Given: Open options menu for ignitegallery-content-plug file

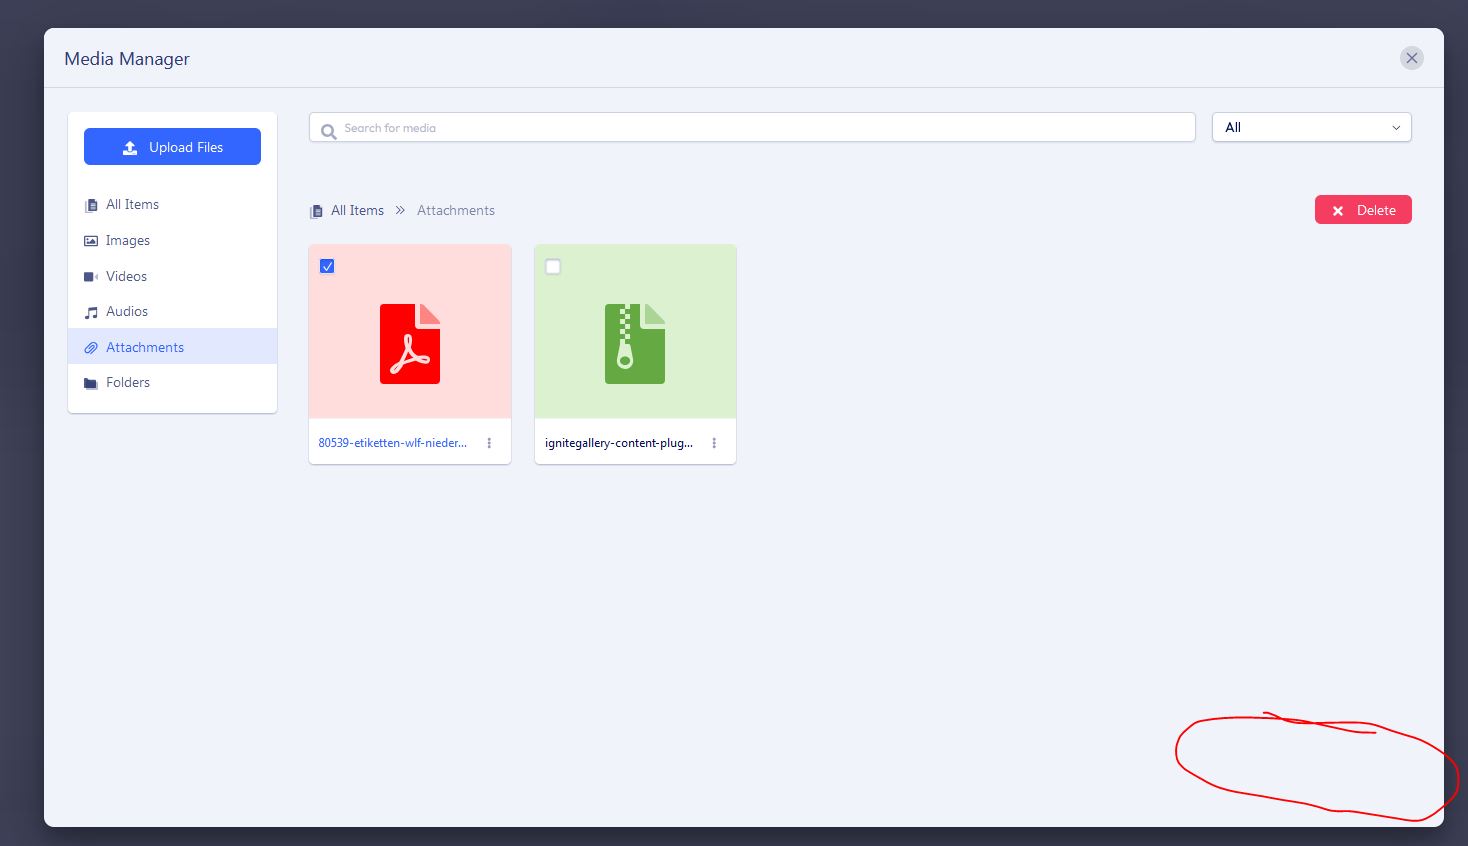Looking at the screenshot, I should point(714,443).
